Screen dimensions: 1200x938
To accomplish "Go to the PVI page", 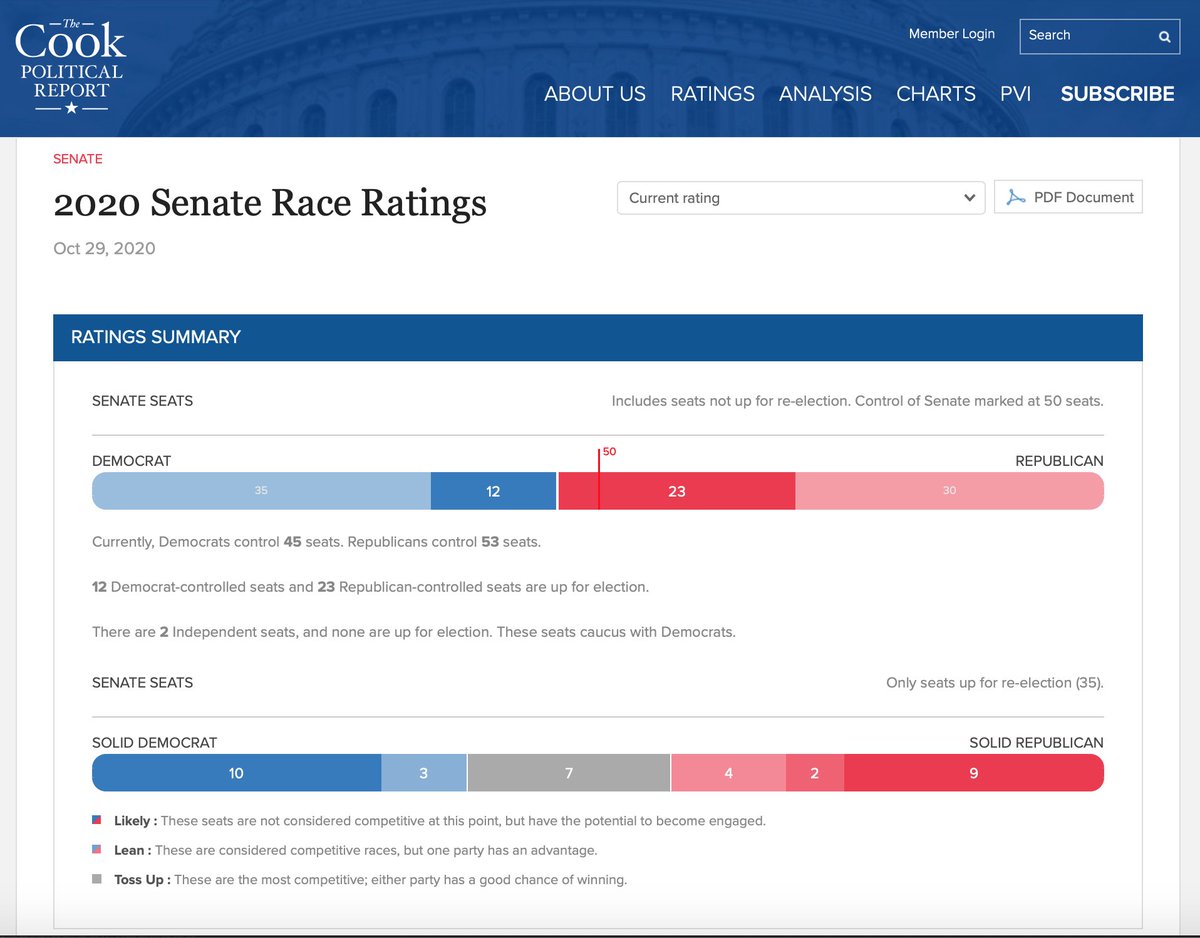I will (1016, 94).
